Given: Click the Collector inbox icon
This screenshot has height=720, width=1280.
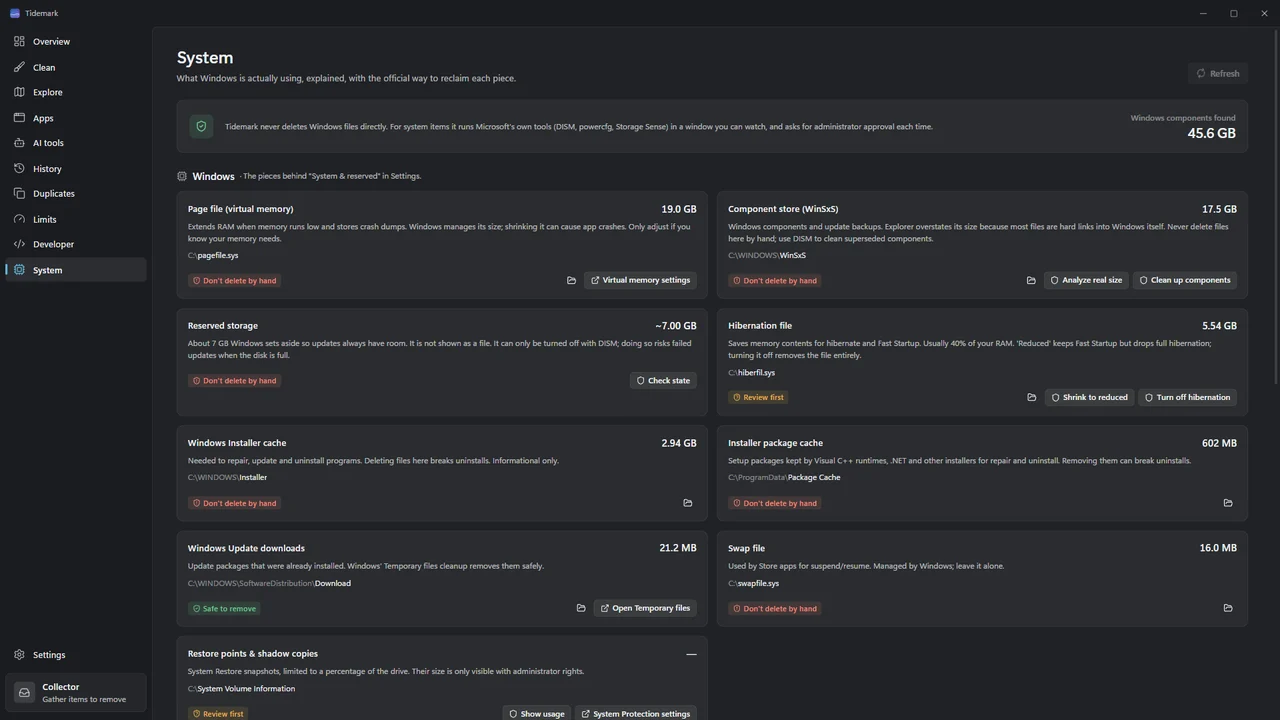Looking at the screenshot, I should pos(24,692).
